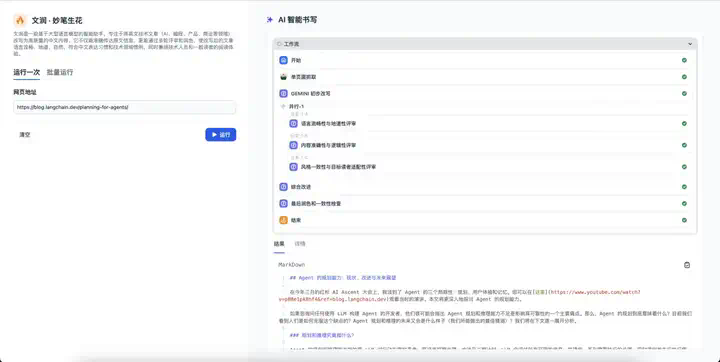Switch to the 批量运行 tab

pos(60,72)
